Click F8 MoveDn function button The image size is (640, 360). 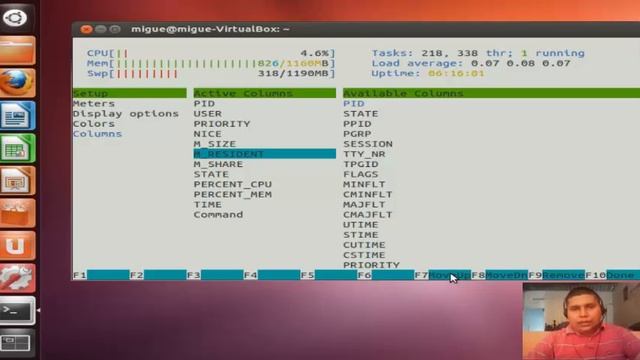[x=500, y=275]
